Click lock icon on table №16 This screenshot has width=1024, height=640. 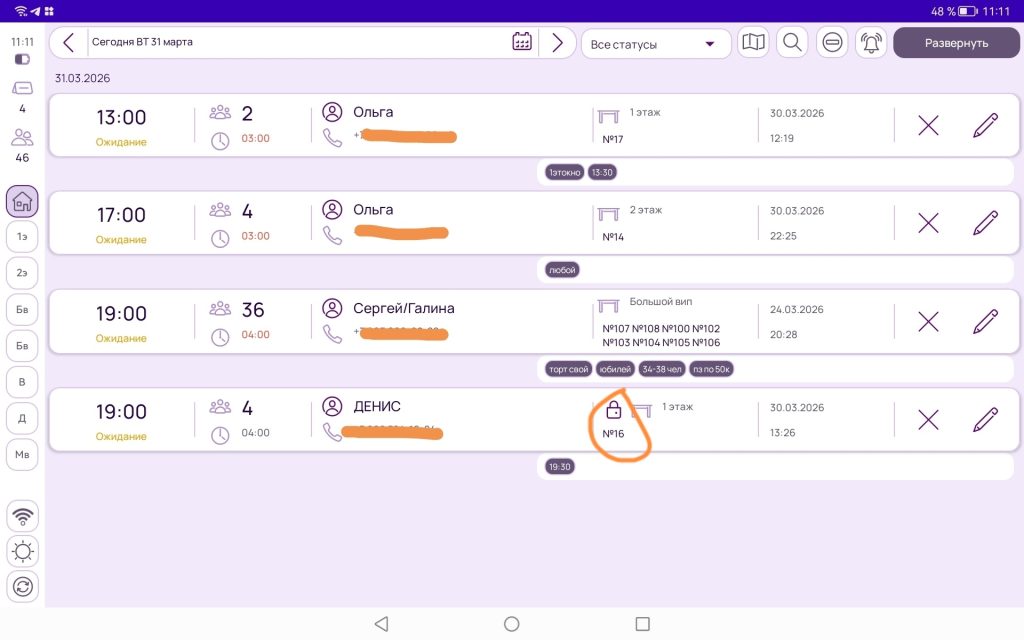(x=614, y=410)
